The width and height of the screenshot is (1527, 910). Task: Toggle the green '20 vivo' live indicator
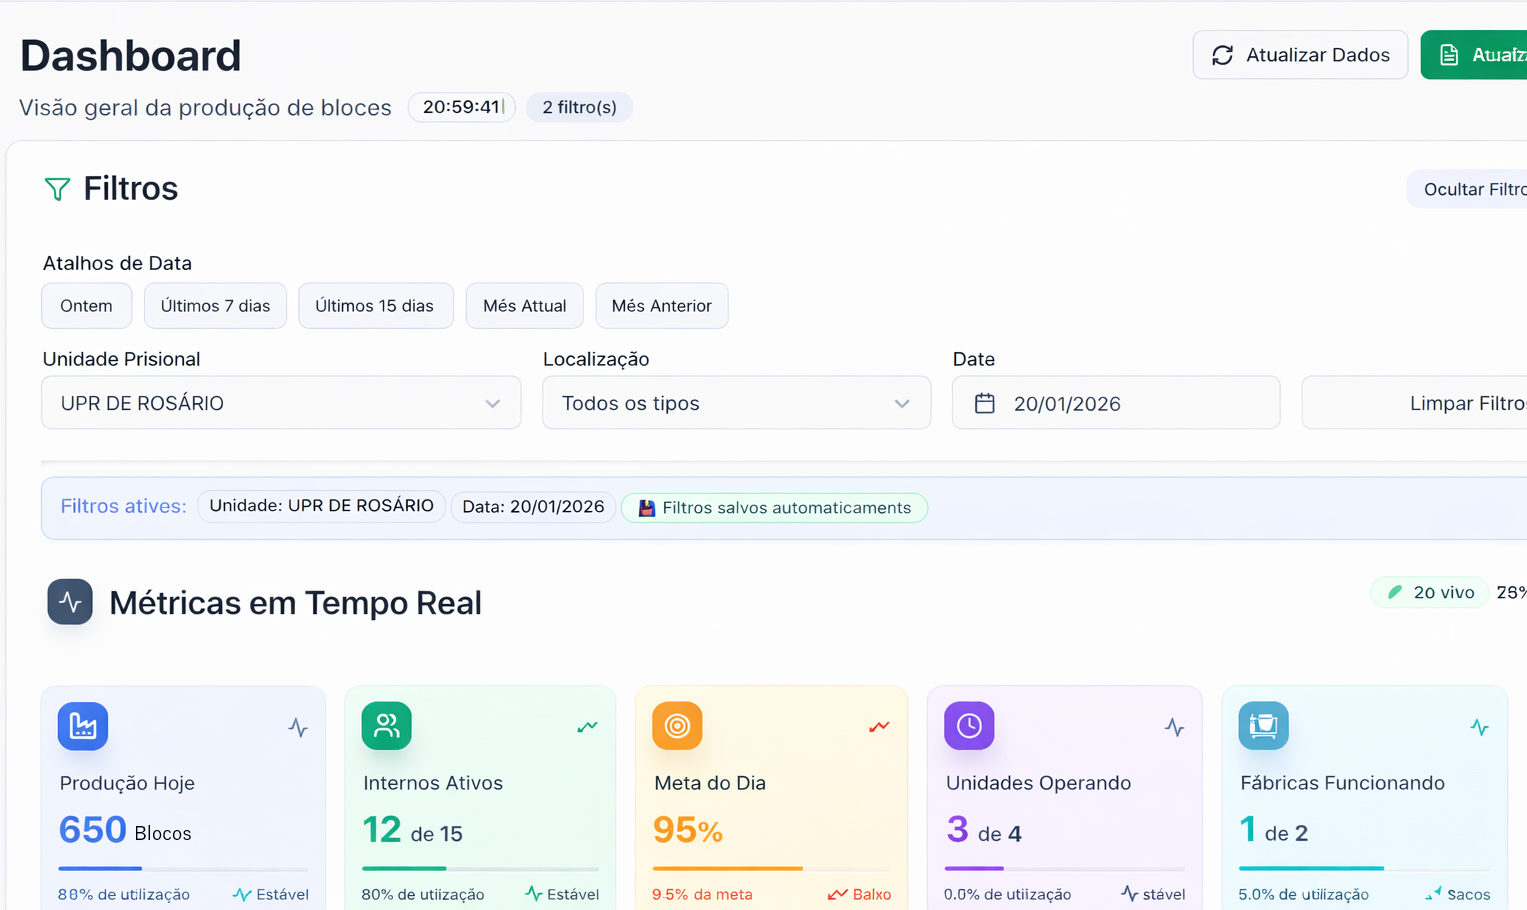(1429, 592)
